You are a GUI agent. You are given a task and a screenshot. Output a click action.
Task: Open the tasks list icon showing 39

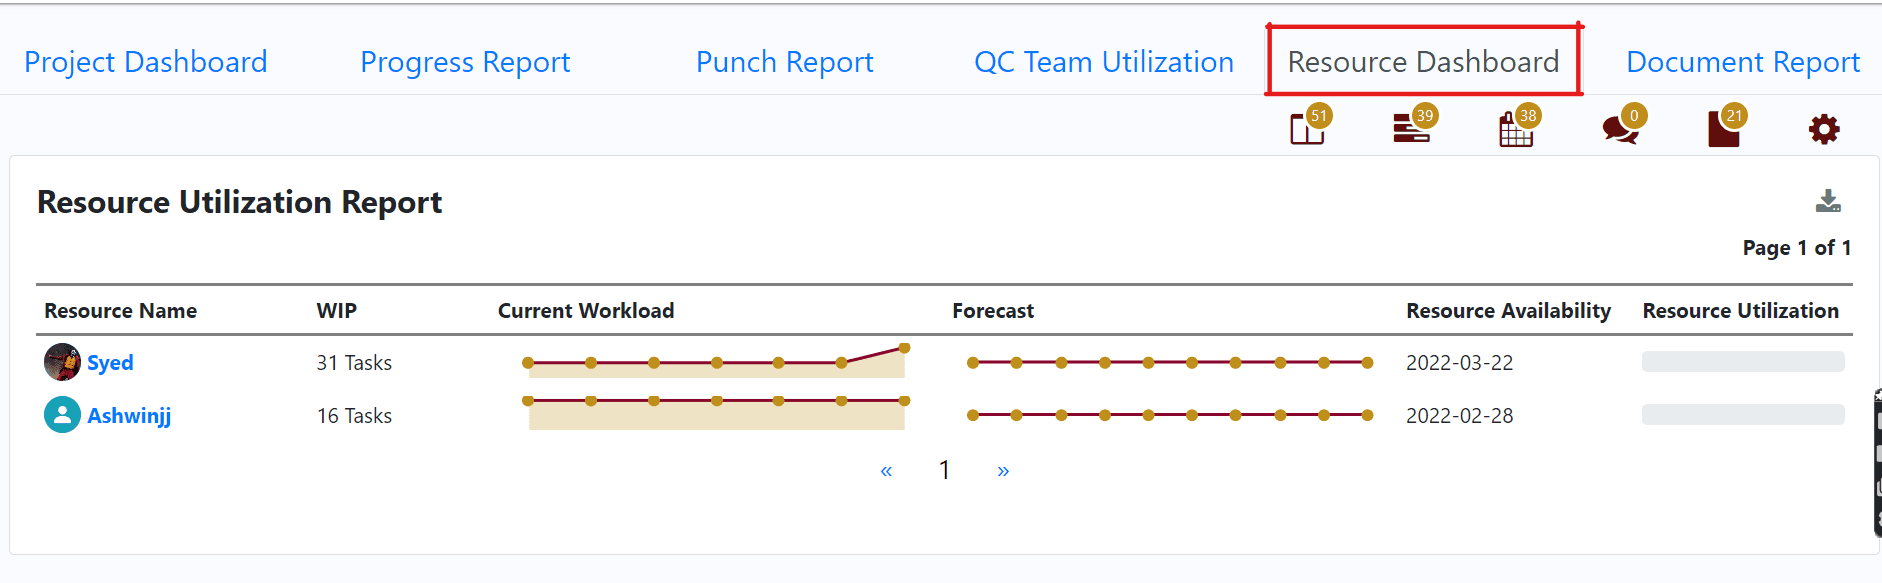(1410, 128)
